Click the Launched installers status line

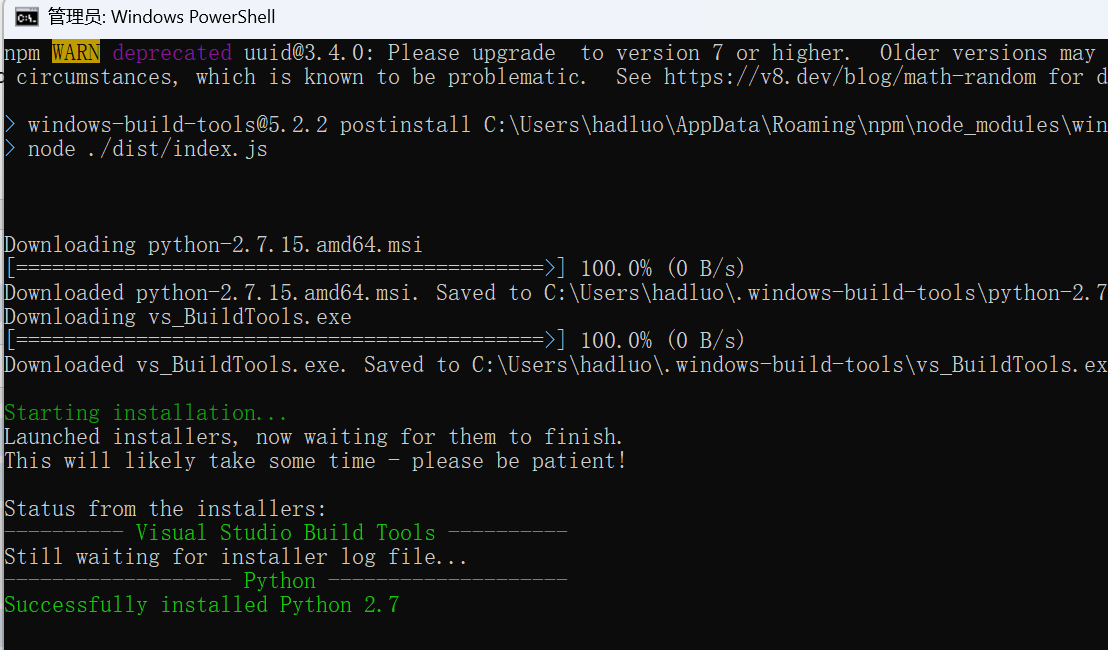point(313,437)
